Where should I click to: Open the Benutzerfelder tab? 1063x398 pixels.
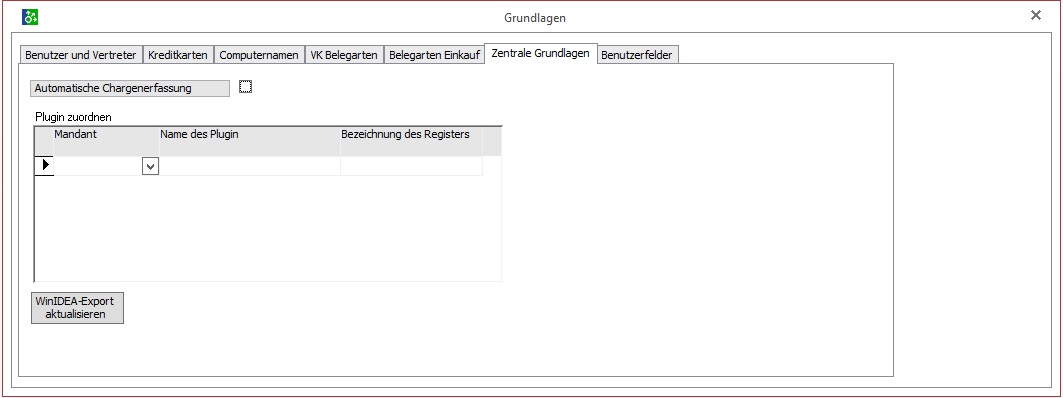(637, 55)
